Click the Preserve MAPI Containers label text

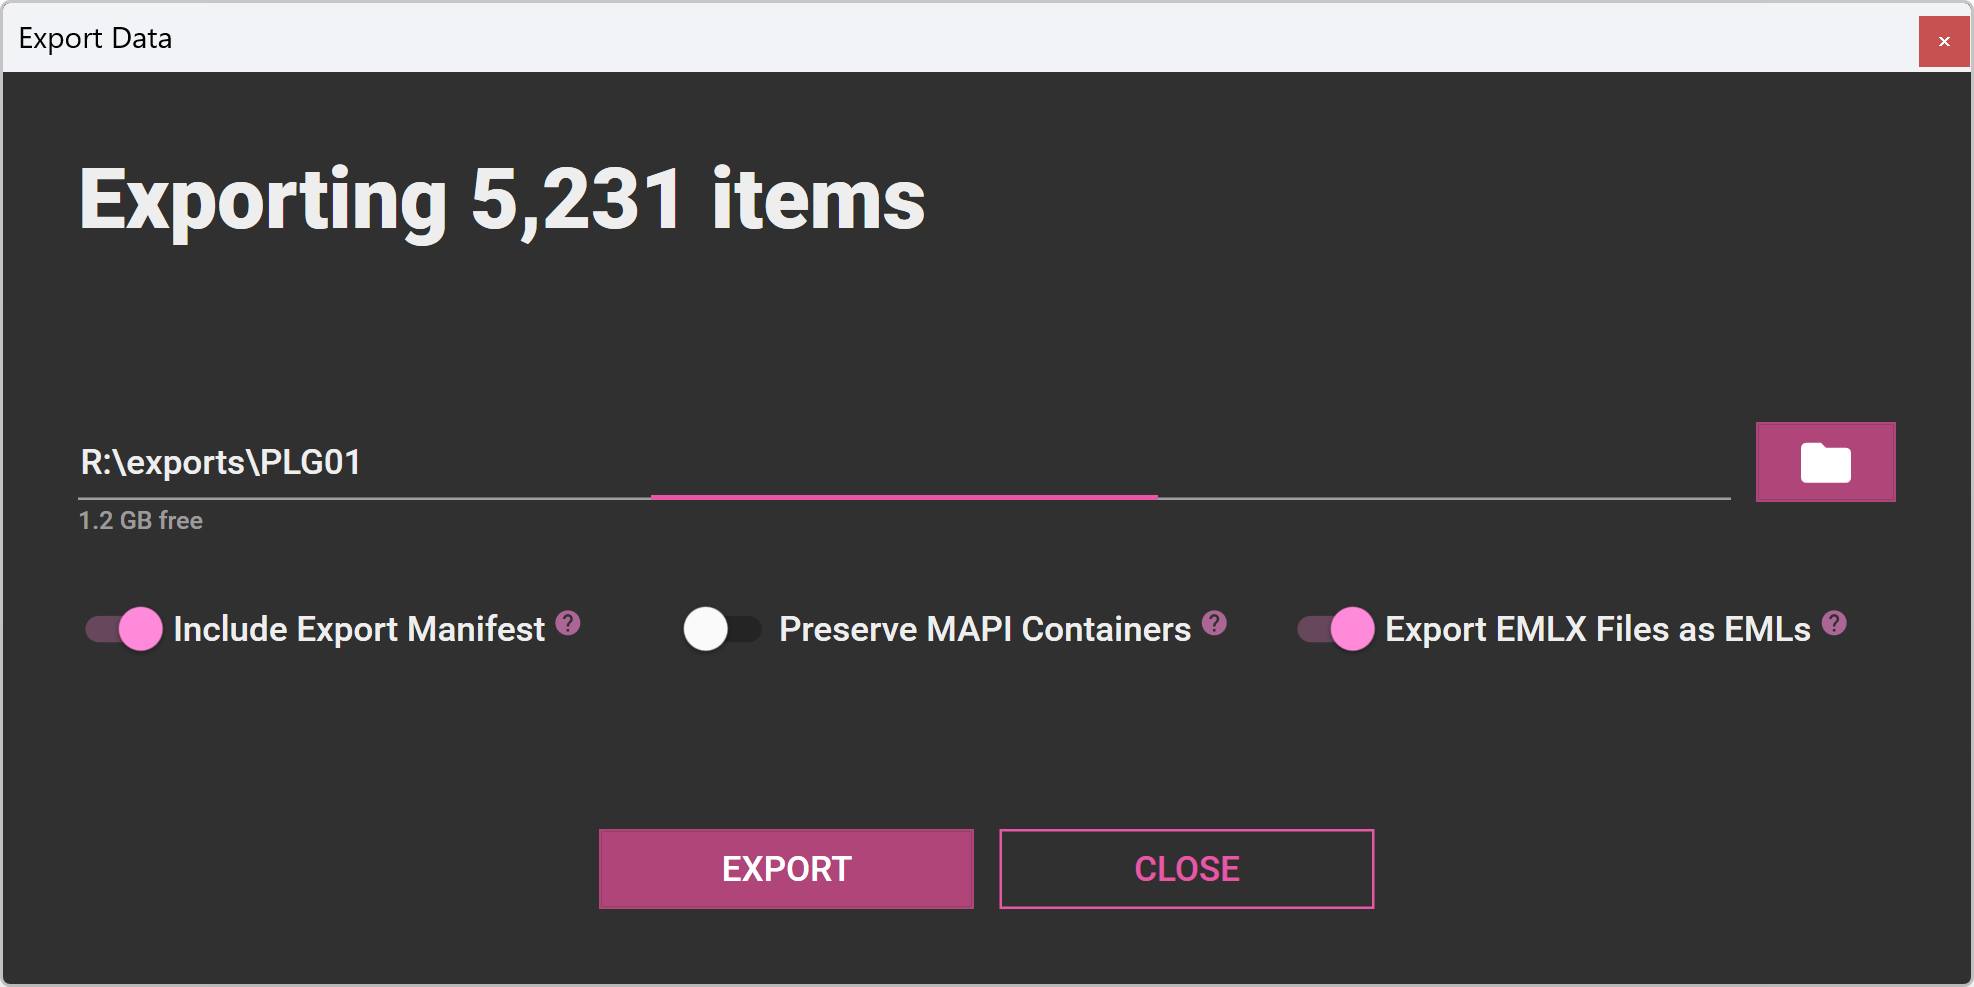[985, 629]
